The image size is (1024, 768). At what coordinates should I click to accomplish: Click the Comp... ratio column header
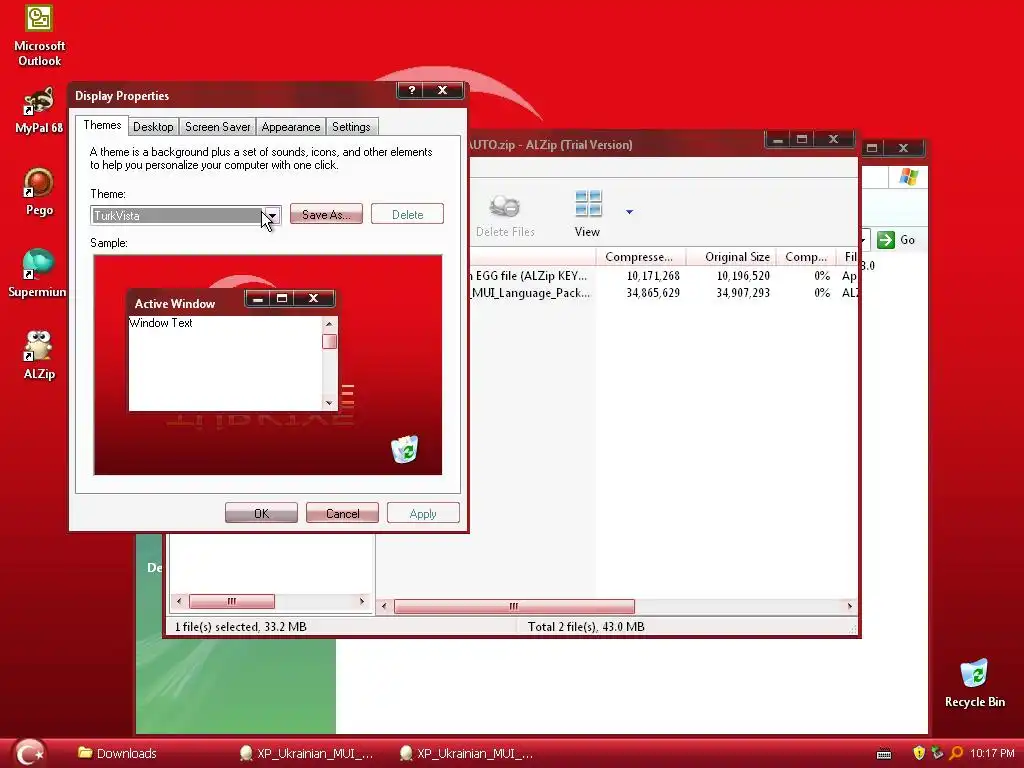click(x=806, y=257)
